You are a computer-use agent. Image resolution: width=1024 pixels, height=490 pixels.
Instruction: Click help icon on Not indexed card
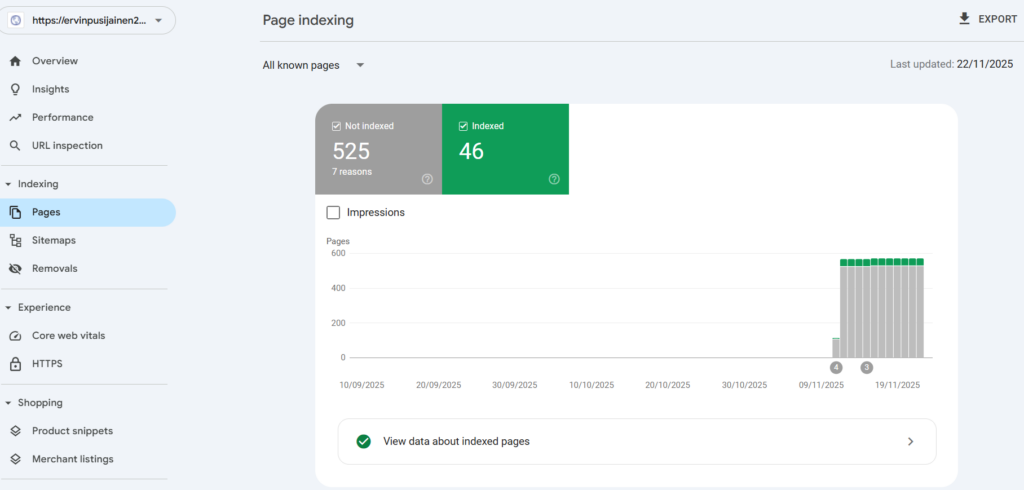click(427, 179)
